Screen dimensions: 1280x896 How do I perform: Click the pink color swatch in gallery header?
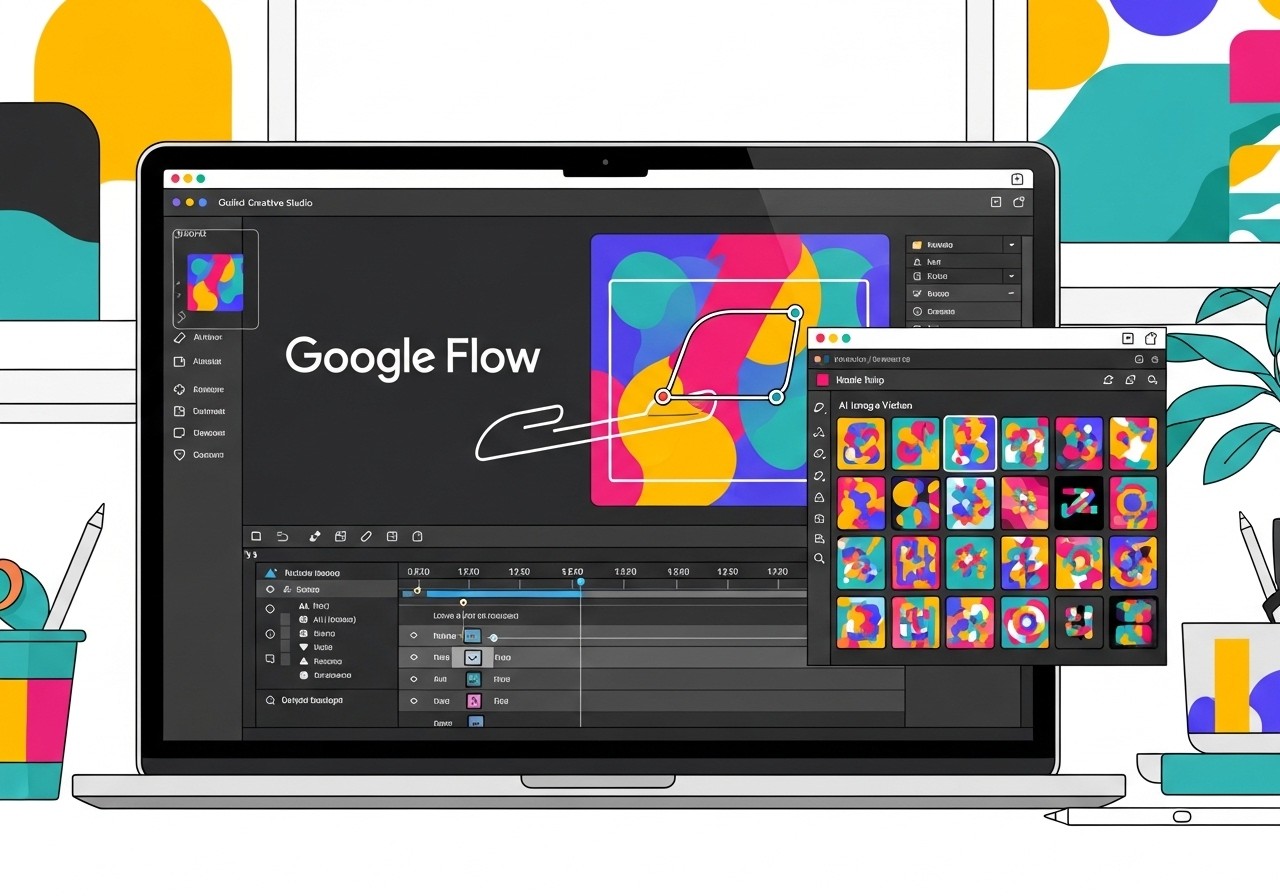823,380
